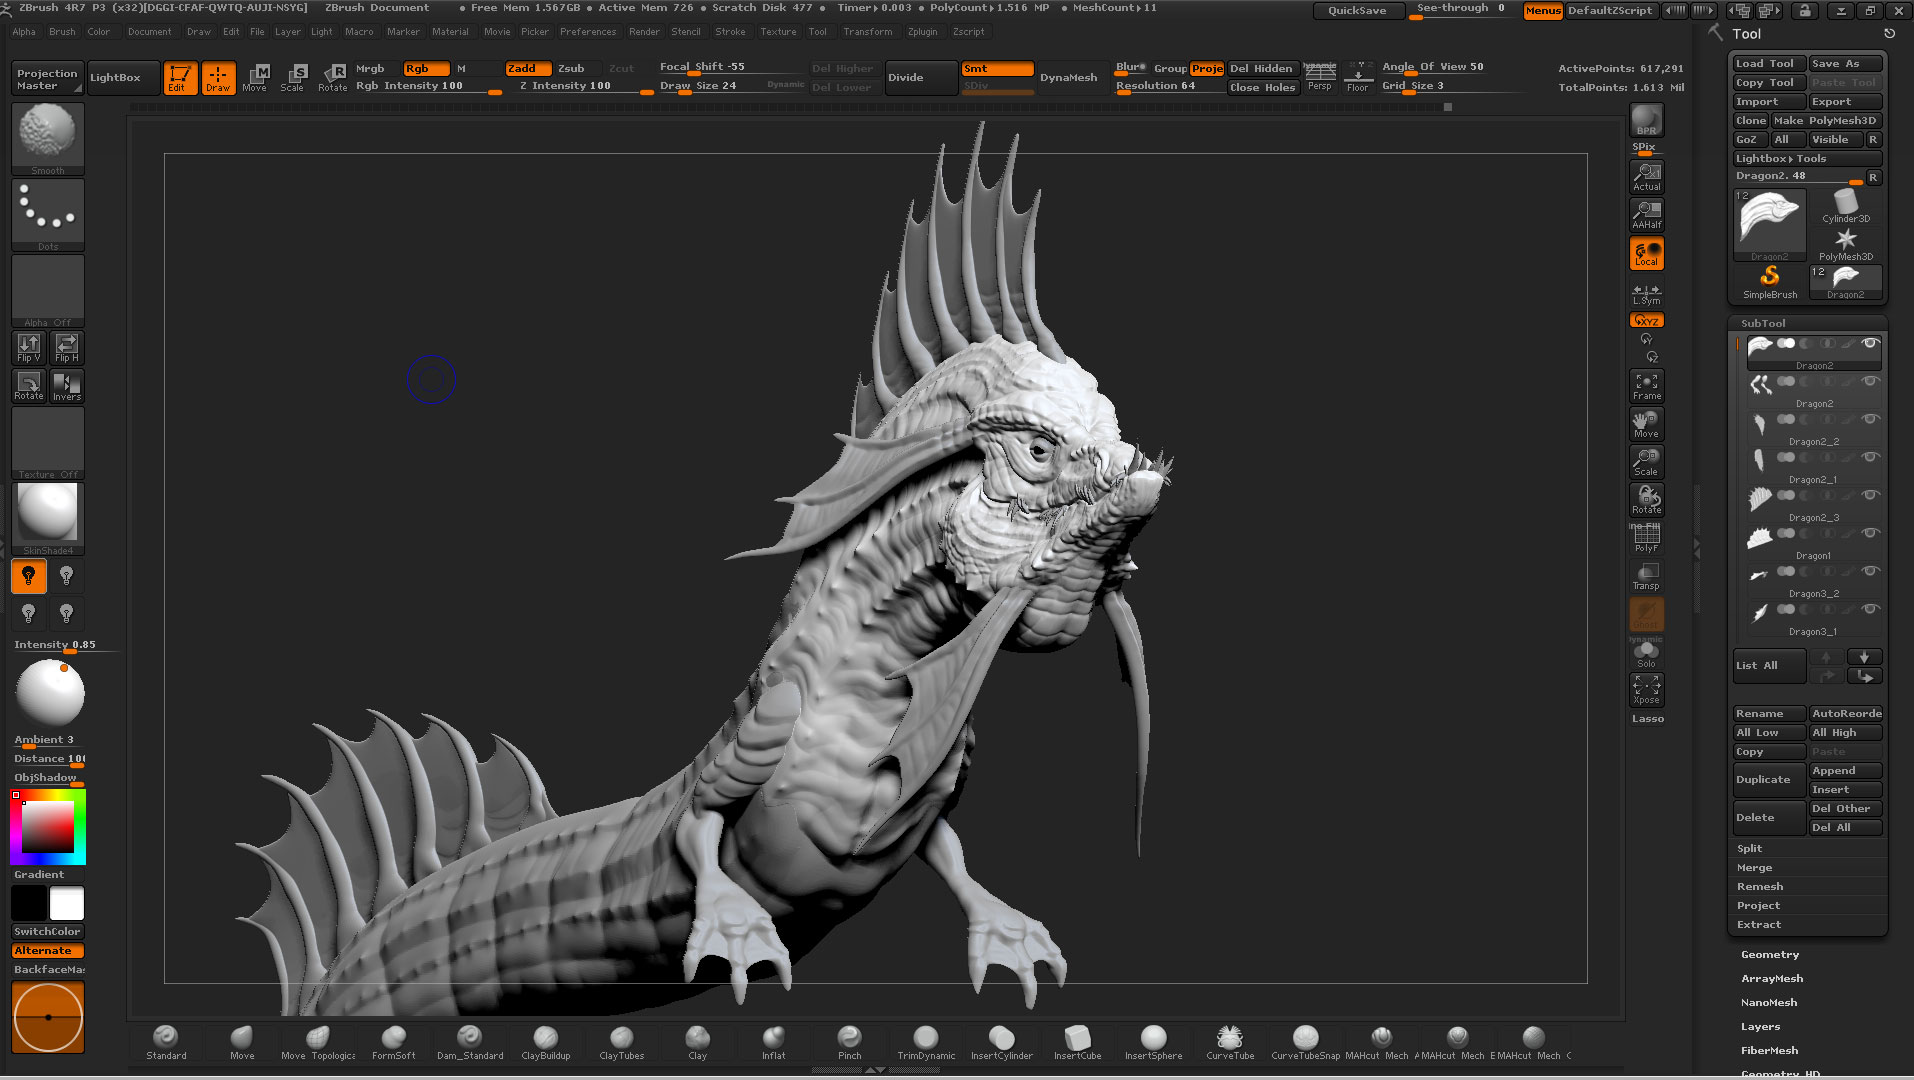1914x1080 pixels.
Task: Activate the Move transform icon in top shelf
Action: tap(255, 78)
